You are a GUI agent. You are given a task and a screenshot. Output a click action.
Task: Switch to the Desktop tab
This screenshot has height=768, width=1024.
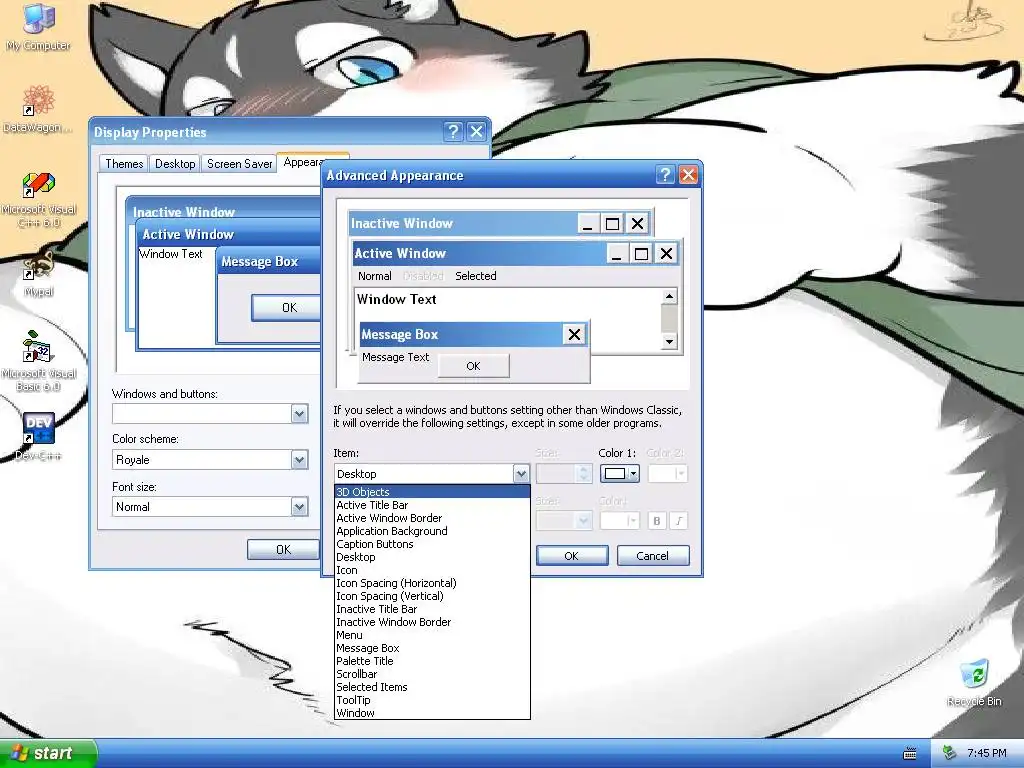click(x=175, y=163)
